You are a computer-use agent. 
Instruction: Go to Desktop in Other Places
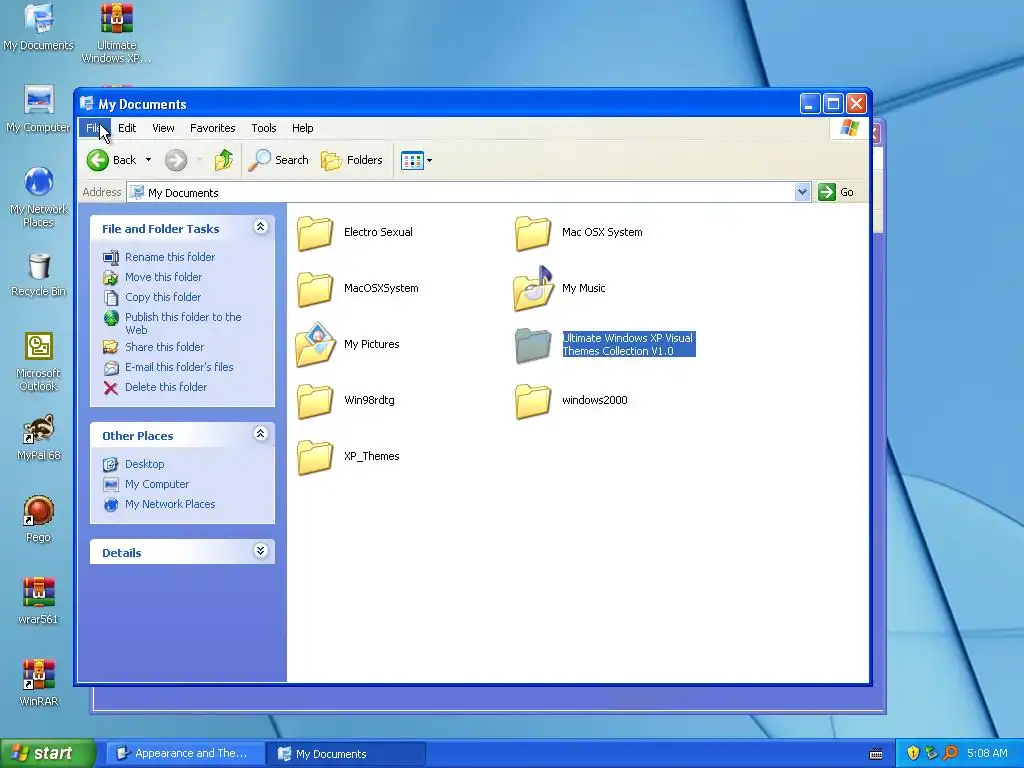point(144,464)
